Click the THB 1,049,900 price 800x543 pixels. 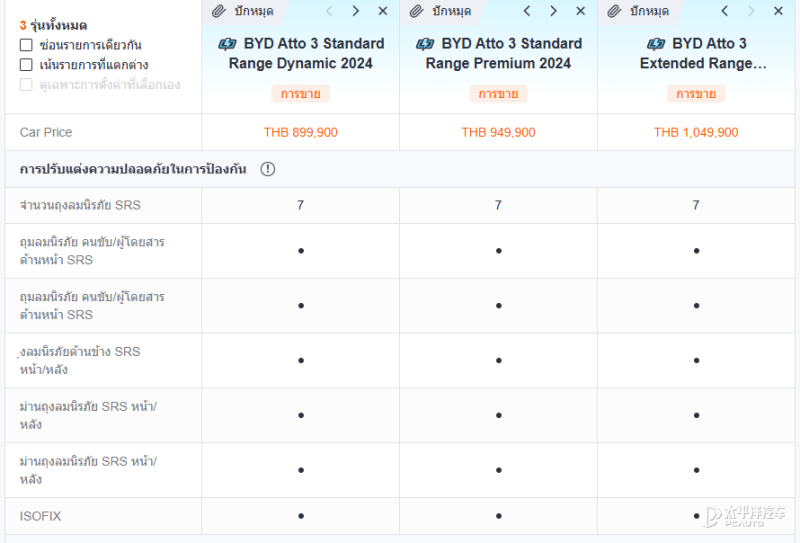pos(696,133)
